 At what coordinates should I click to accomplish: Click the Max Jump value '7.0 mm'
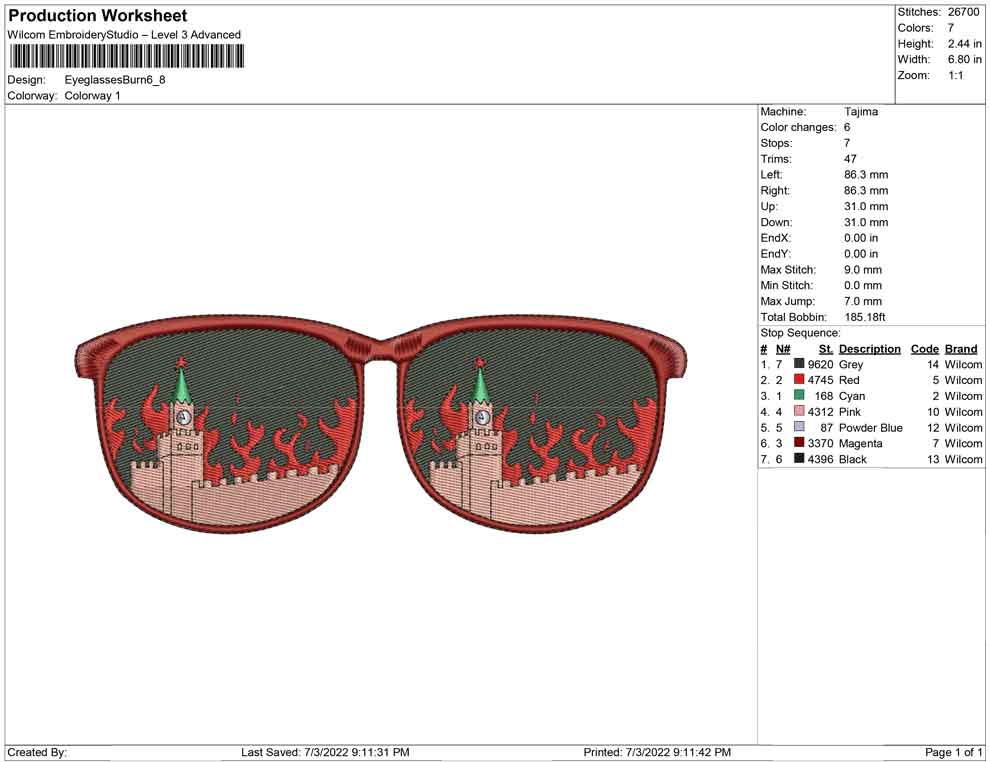862,301
